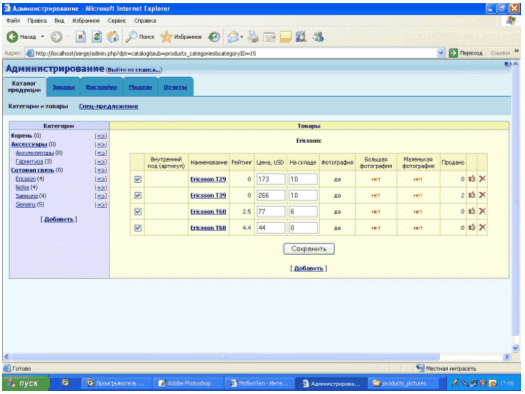Click hand icon in Ericsson T39 row
Viewport: 525px width, 394px height.
472,195
